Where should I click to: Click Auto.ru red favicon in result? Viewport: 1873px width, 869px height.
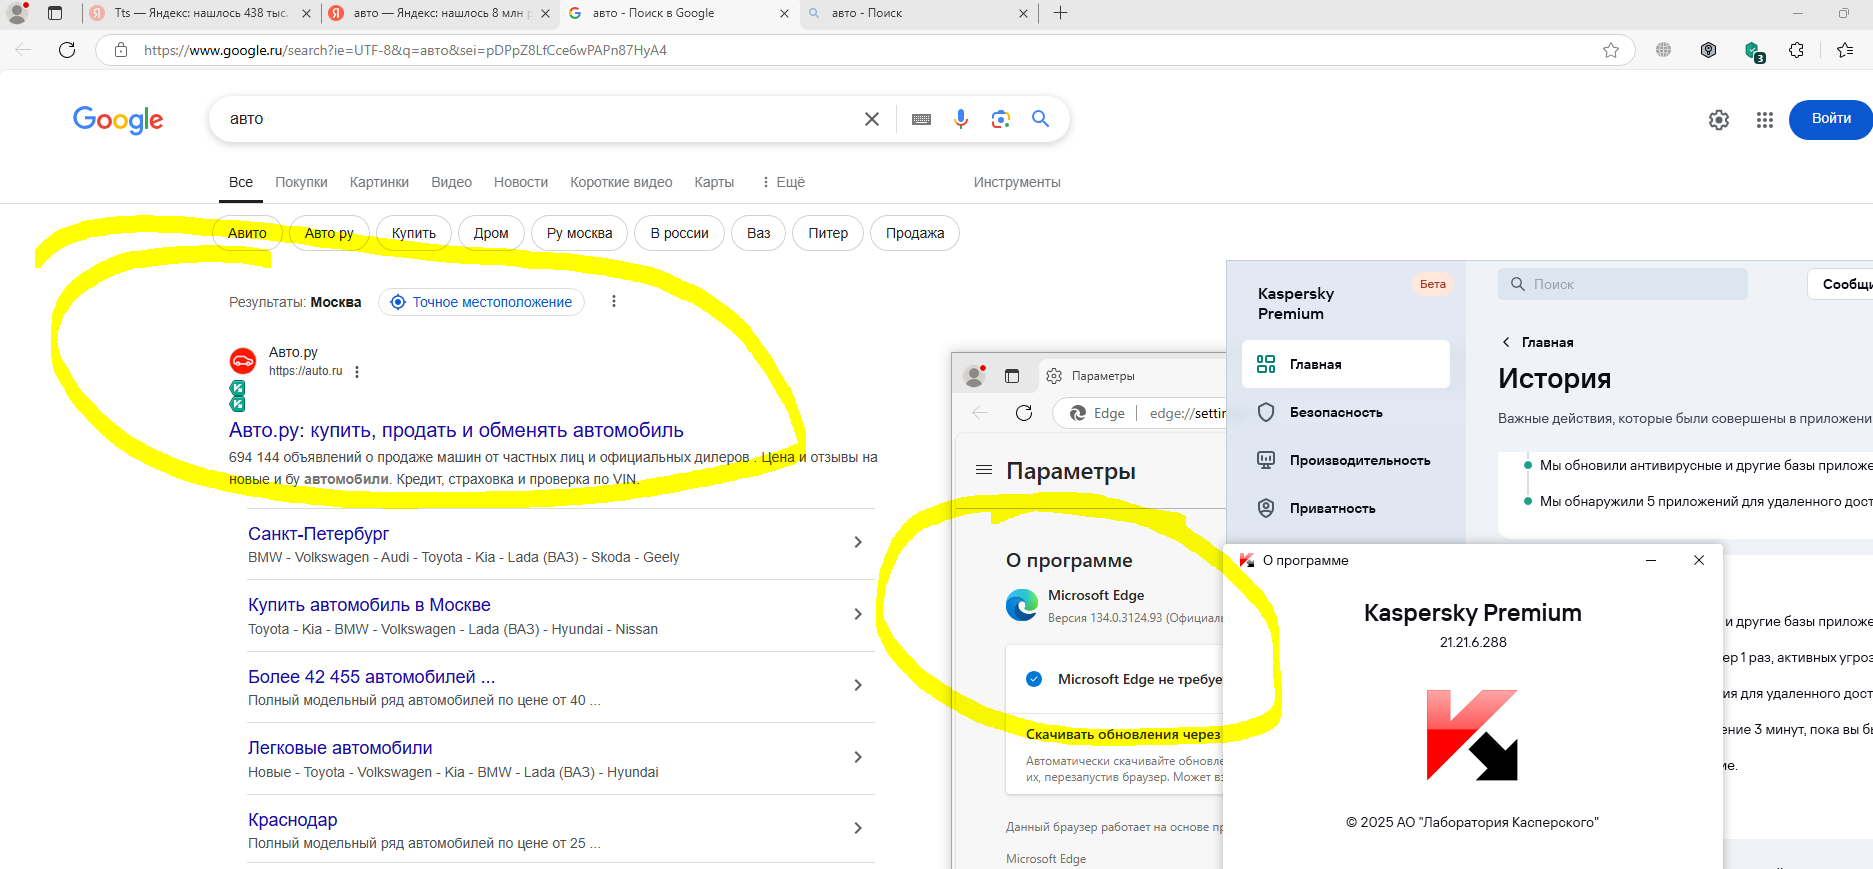tap(243, 361)
